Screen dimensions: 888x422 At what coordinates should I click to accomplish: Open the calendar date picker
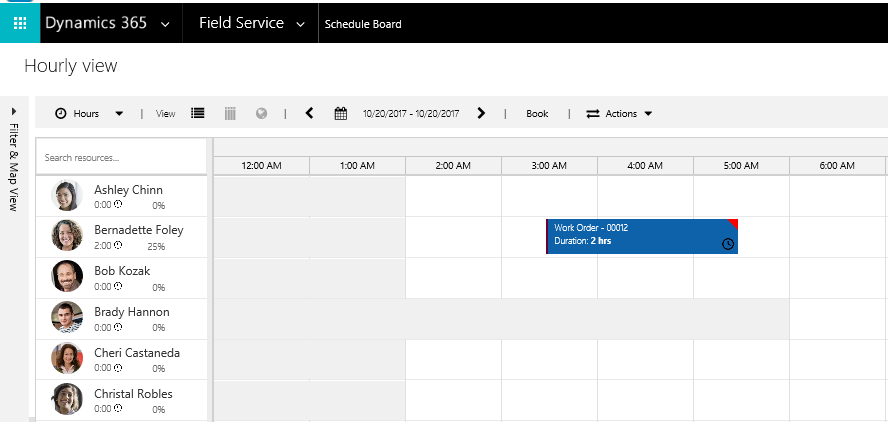click(341, 113)
